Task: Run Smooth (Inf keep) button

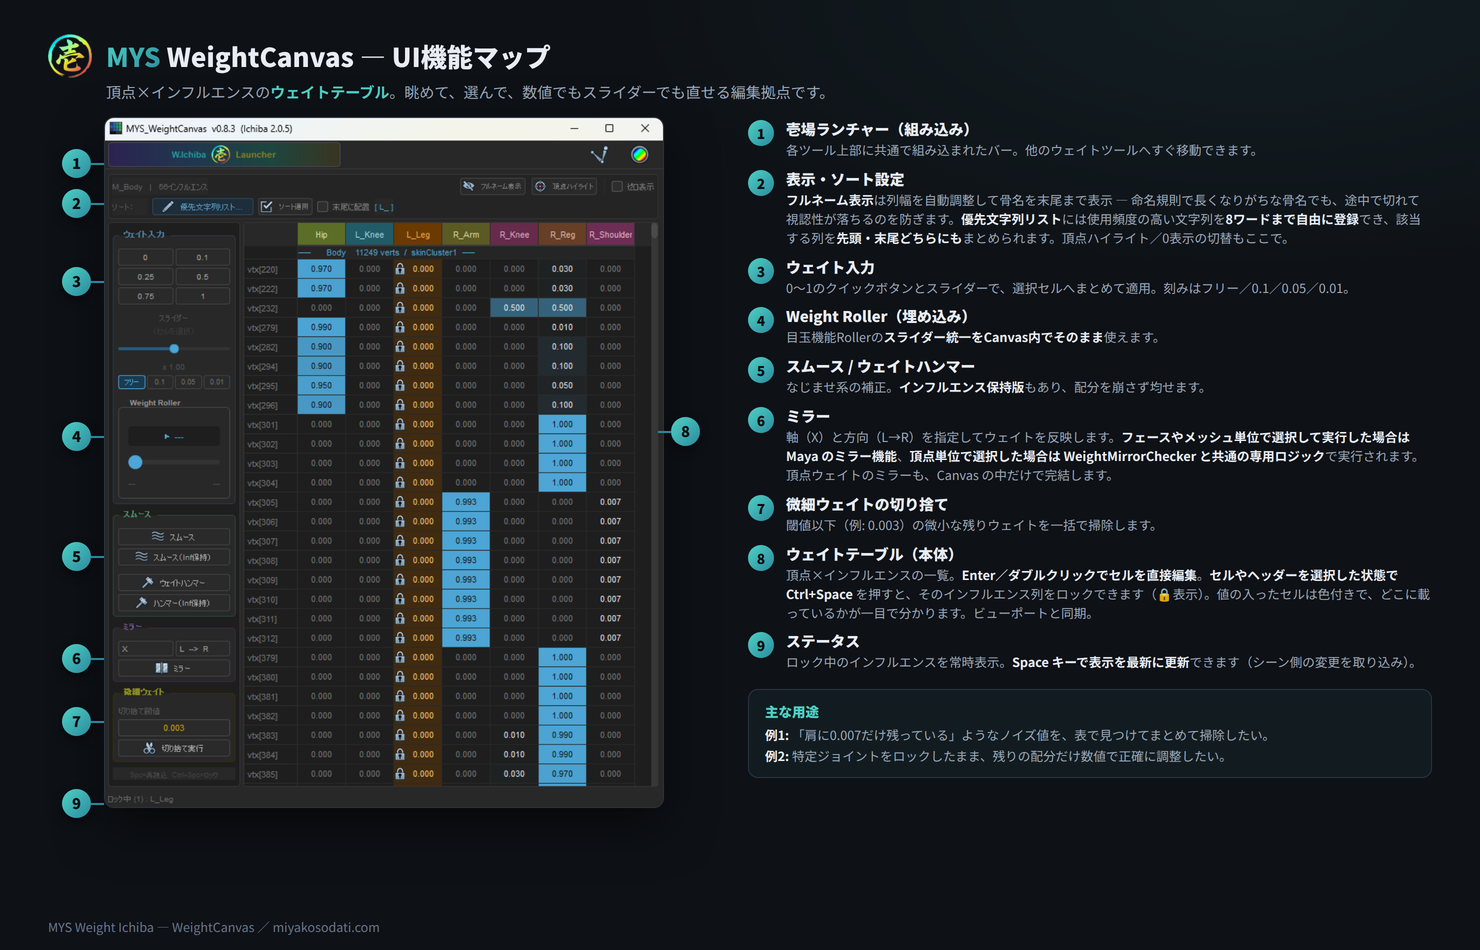Action: pos(174,557)
